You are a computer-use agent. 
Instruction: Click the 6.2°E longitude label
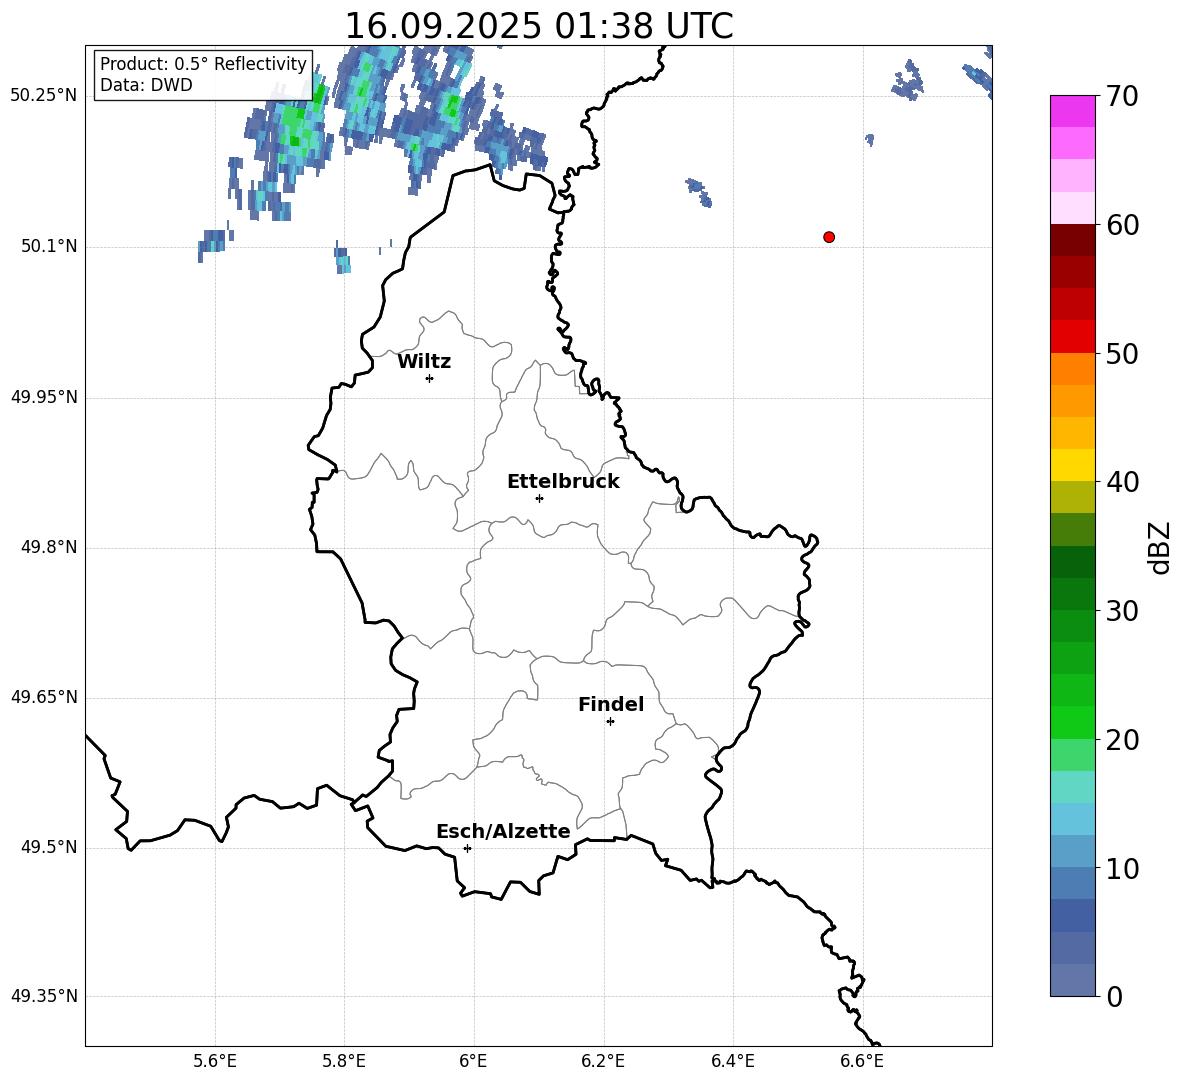point(603,1061)
